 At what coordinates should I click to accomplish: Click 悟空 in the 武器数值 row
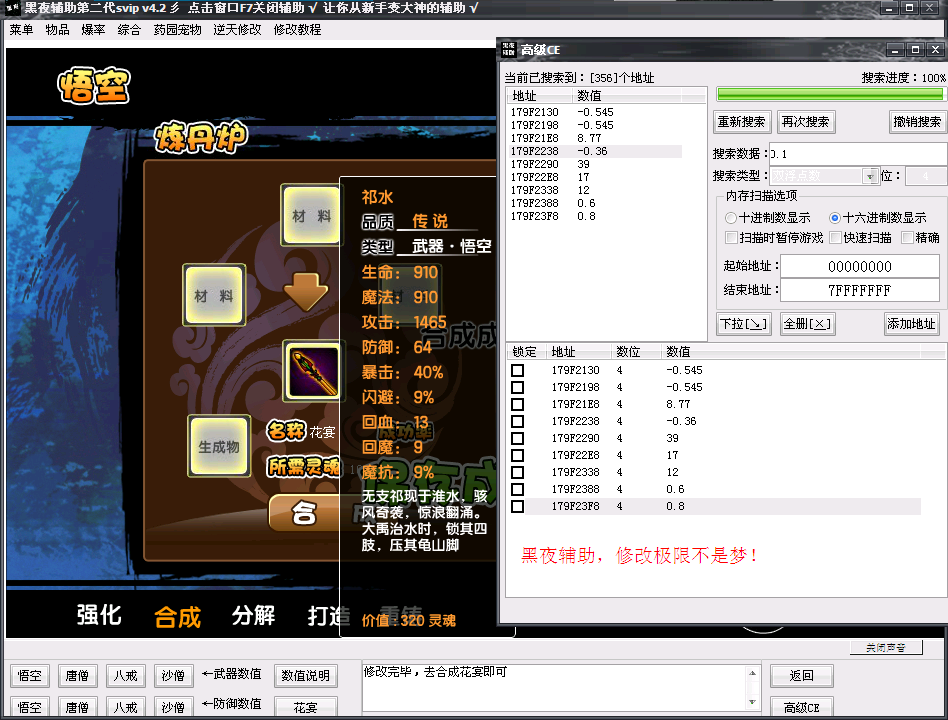tap(30, 676)
